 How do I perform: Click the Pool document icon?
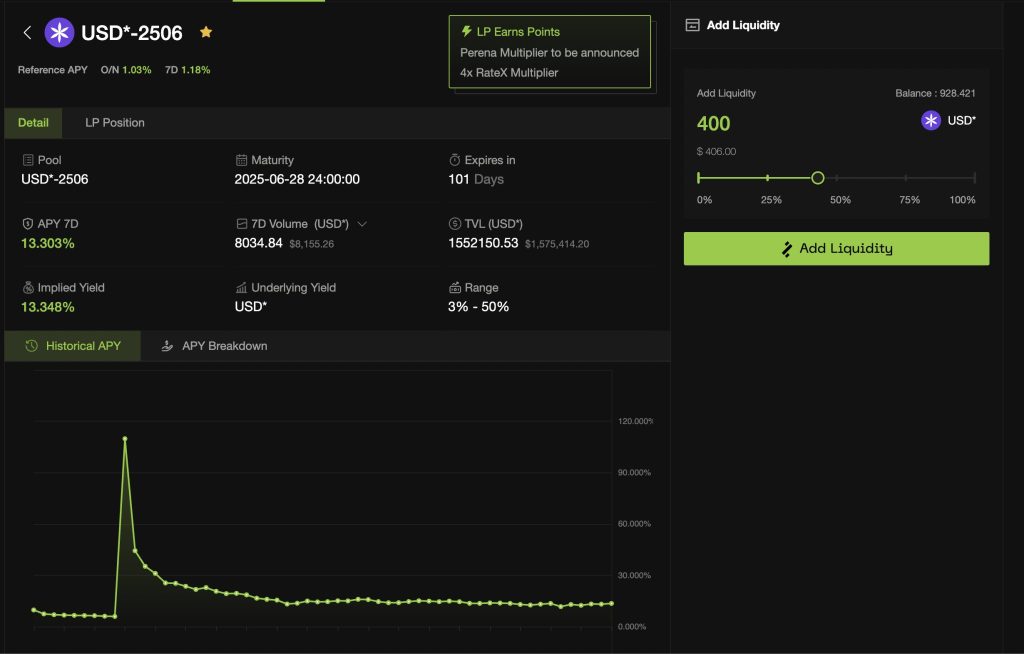[x=28, y=160]
